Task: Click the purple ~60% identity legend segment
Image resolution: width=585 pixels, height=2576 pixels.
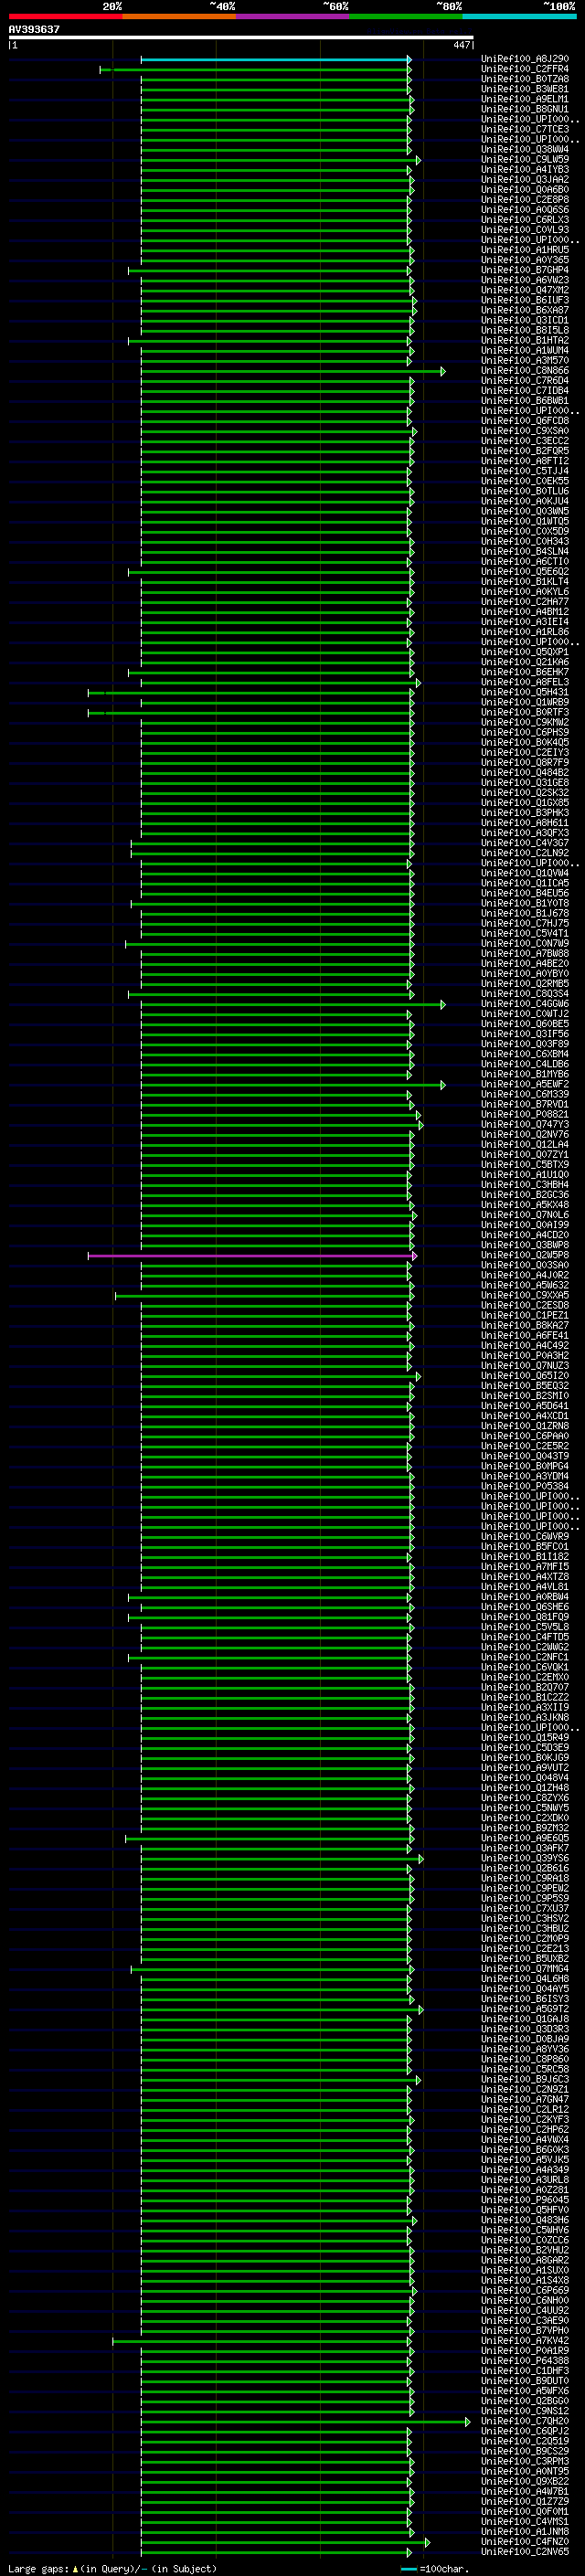Action: [x=292, y=17]
